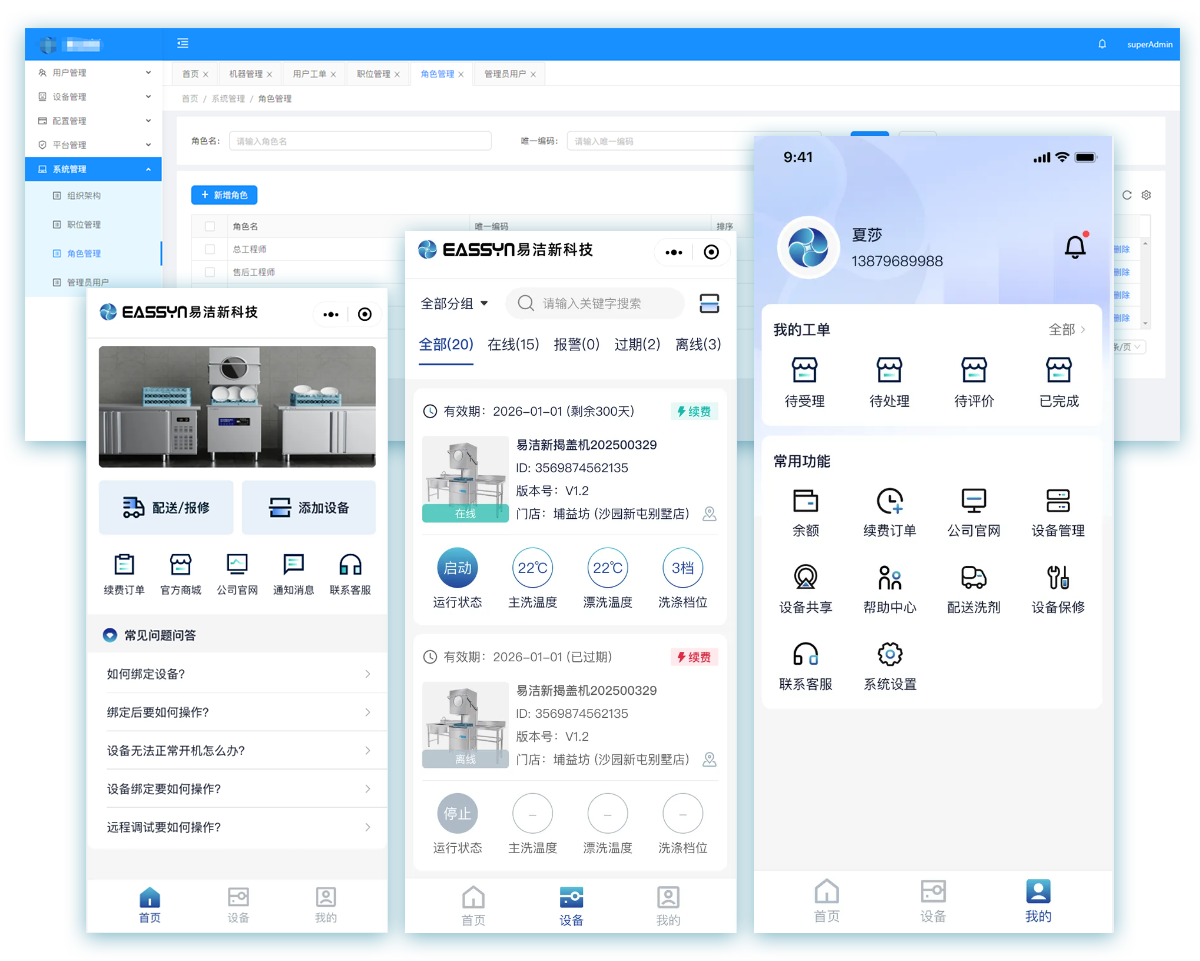Check the 总工程师 row checkbox
The width and height of the screenshot is (1200, 961).
(210, 249)
